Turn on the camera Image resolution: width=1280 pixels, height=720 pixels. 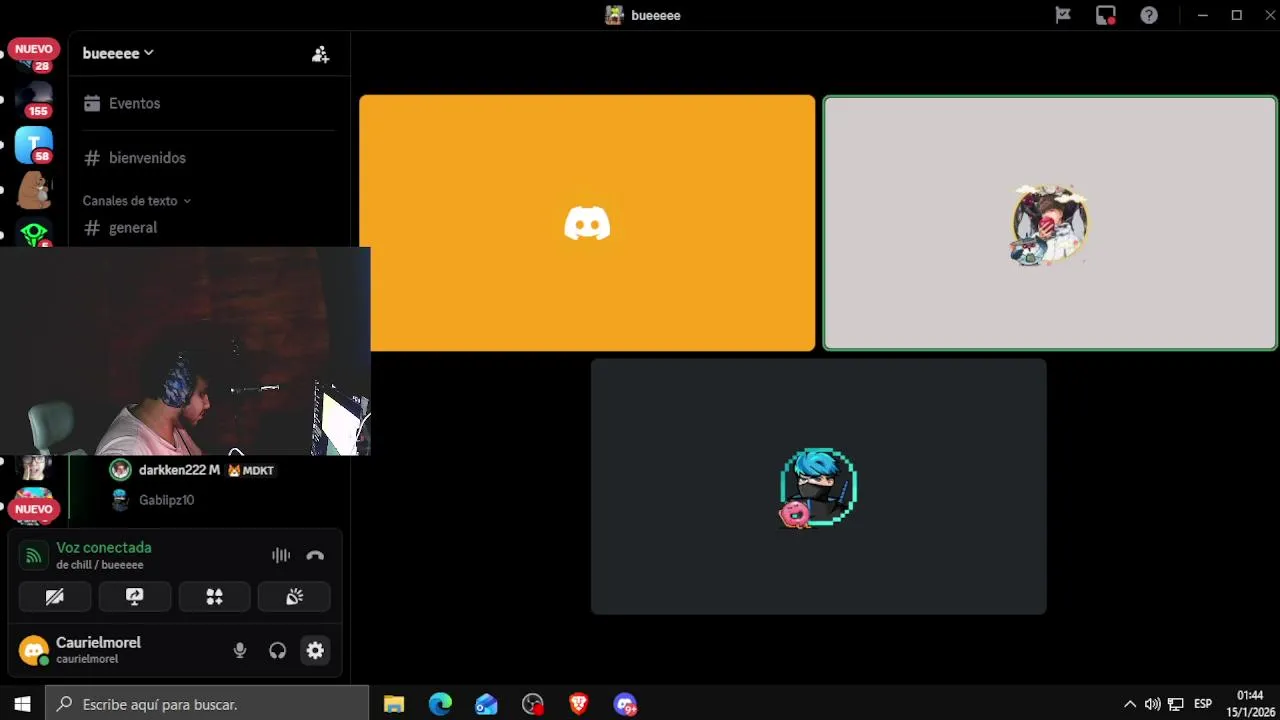55,597
